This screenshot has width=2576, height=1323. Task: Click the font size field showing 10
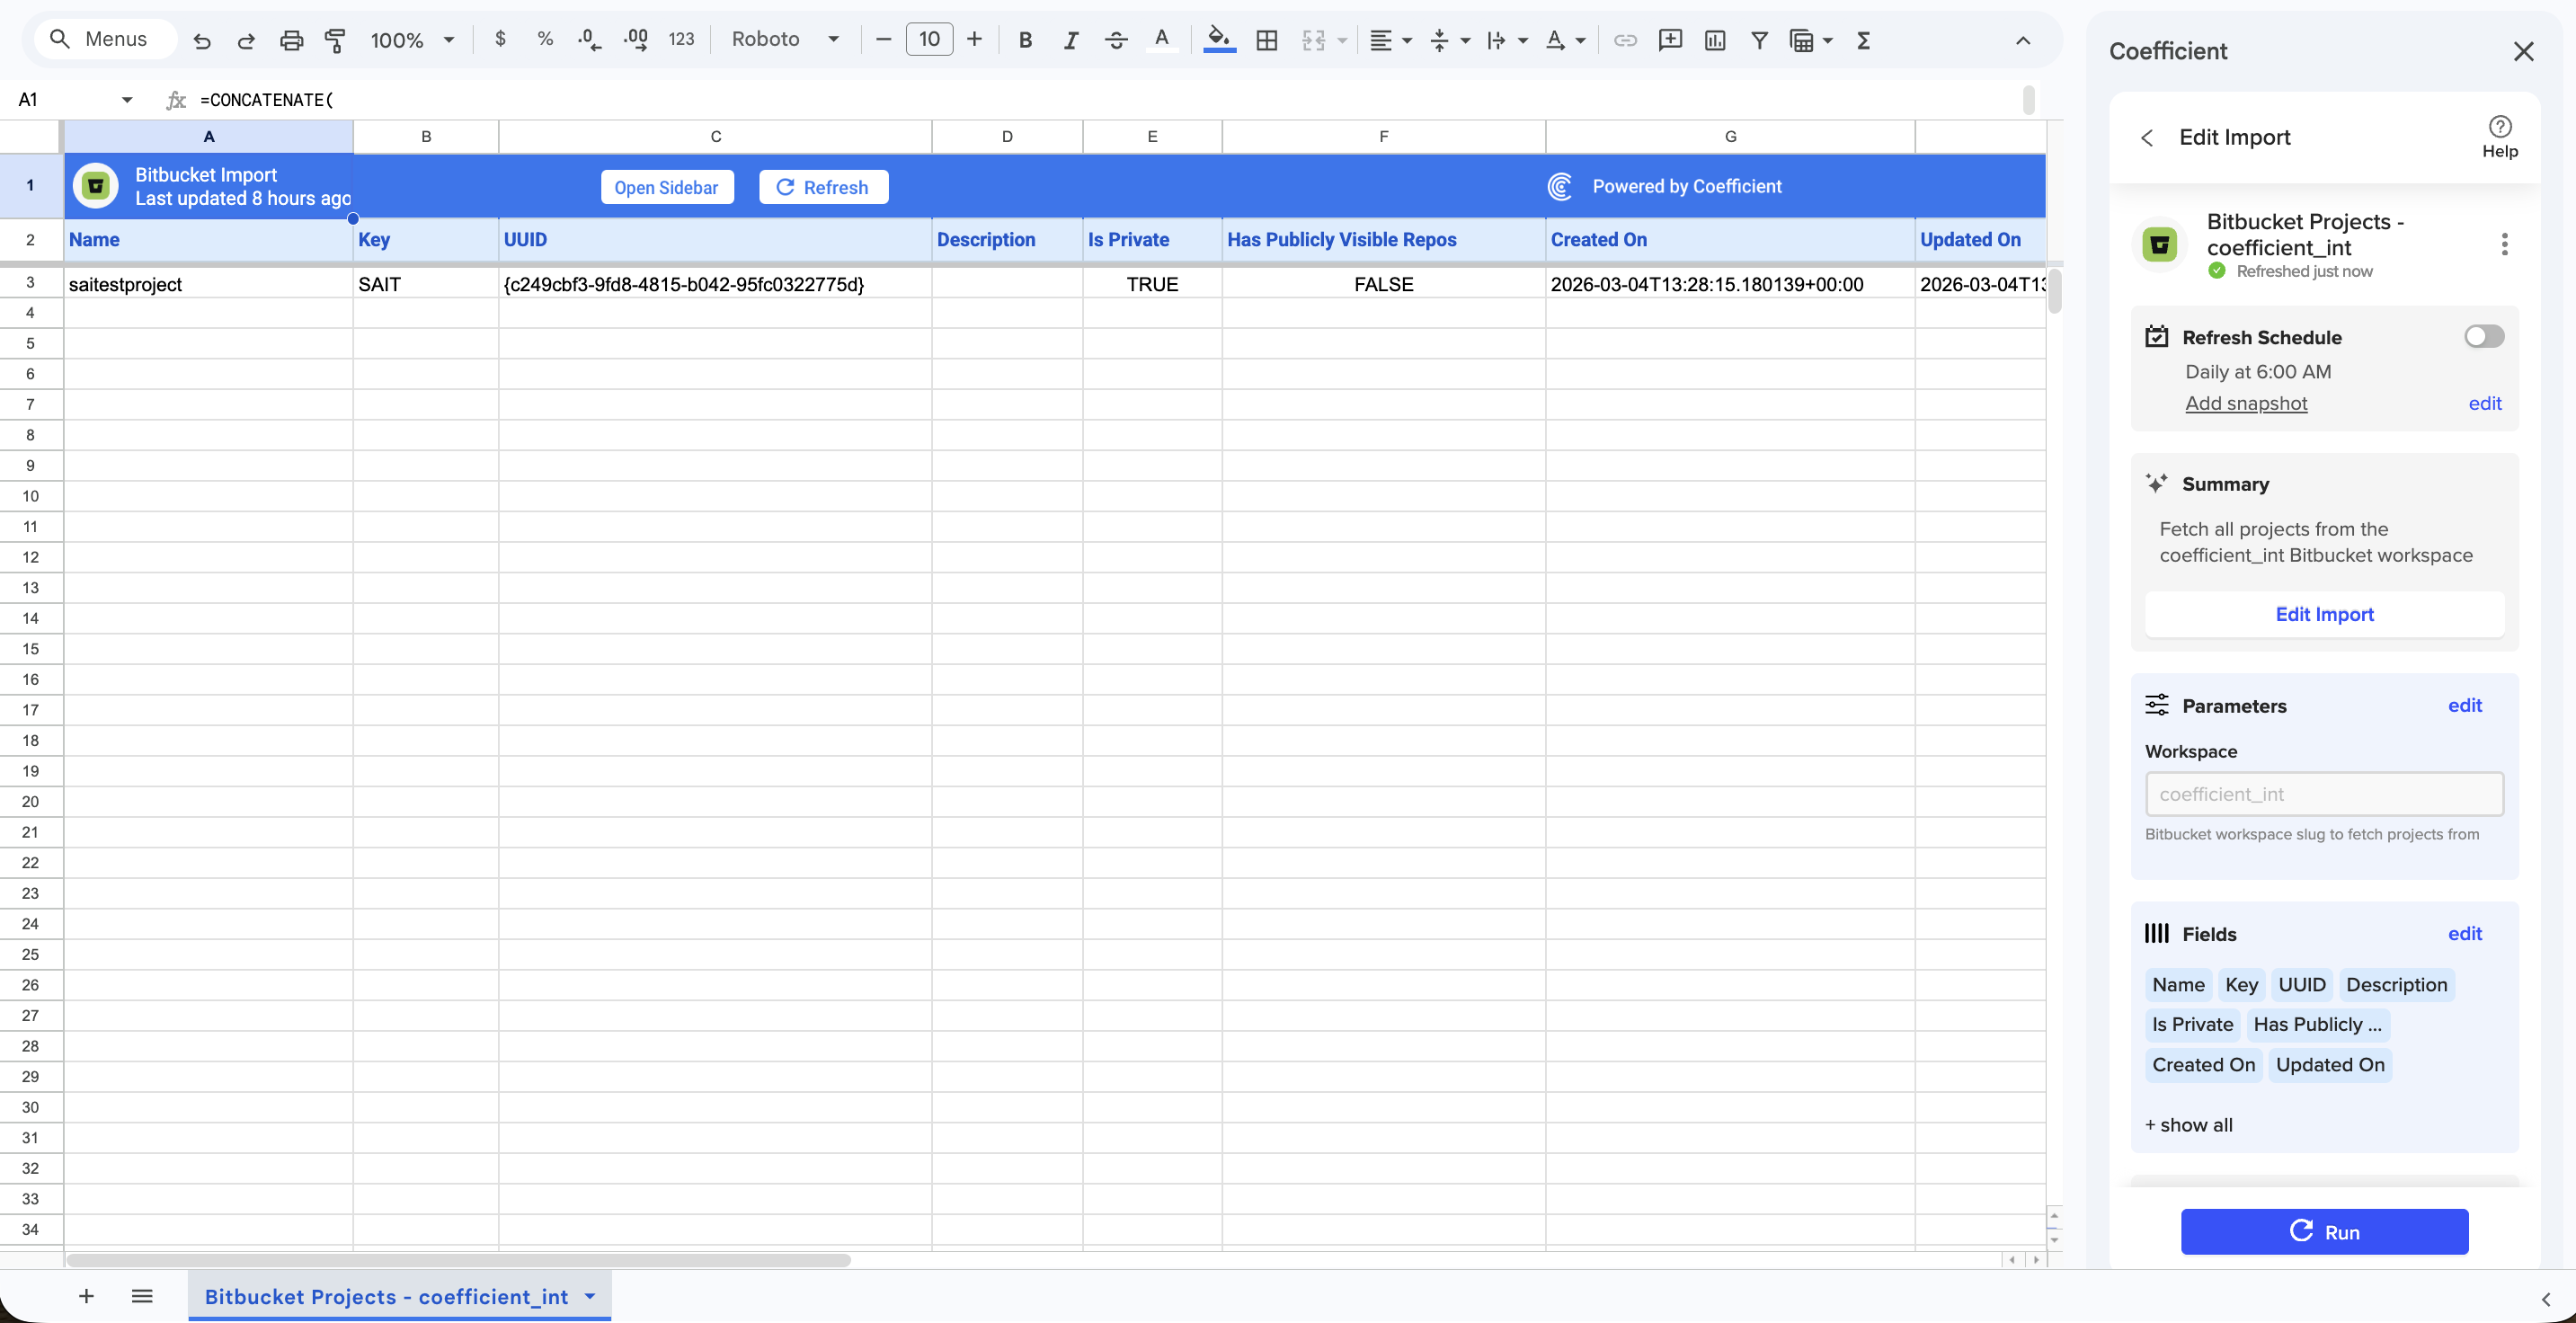929,40
